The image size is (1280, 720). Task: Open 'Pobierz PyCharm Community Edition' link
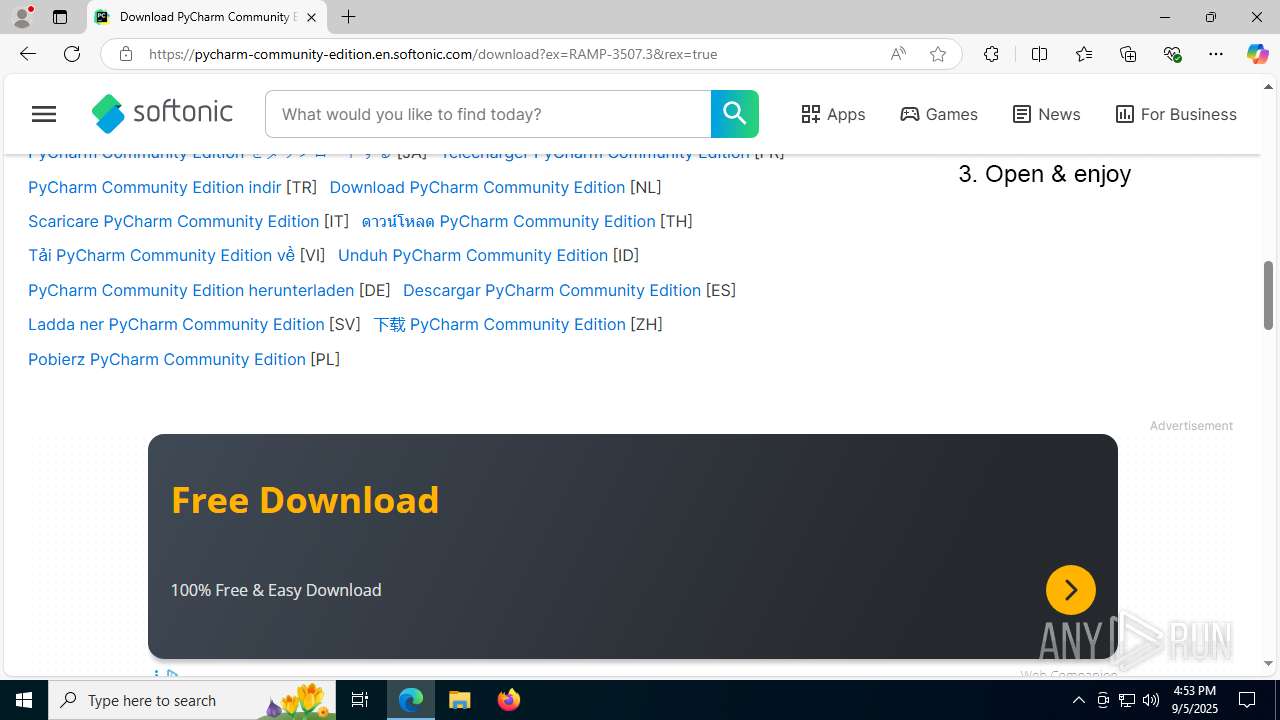[167, 359]
